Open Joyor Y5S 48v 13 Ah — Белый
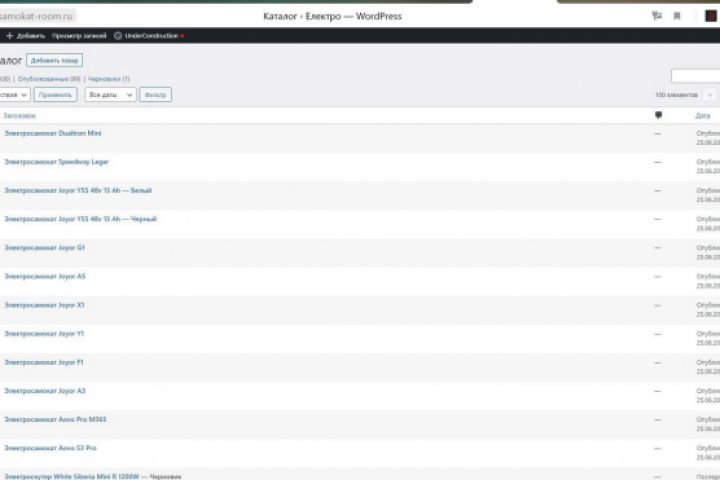720x480 pixels. (78, 190)
